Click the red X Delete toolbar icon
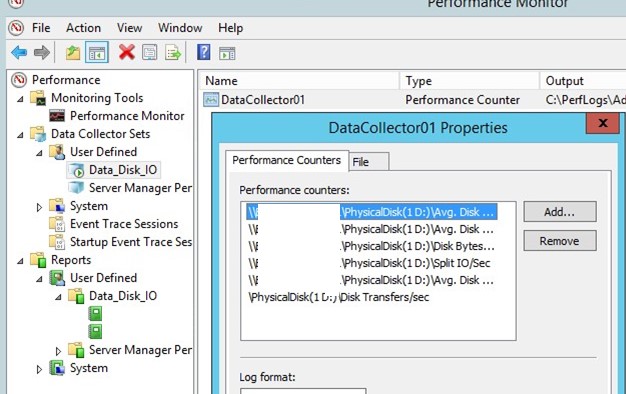This screenshot has width=626, height=394. point(127,52)
